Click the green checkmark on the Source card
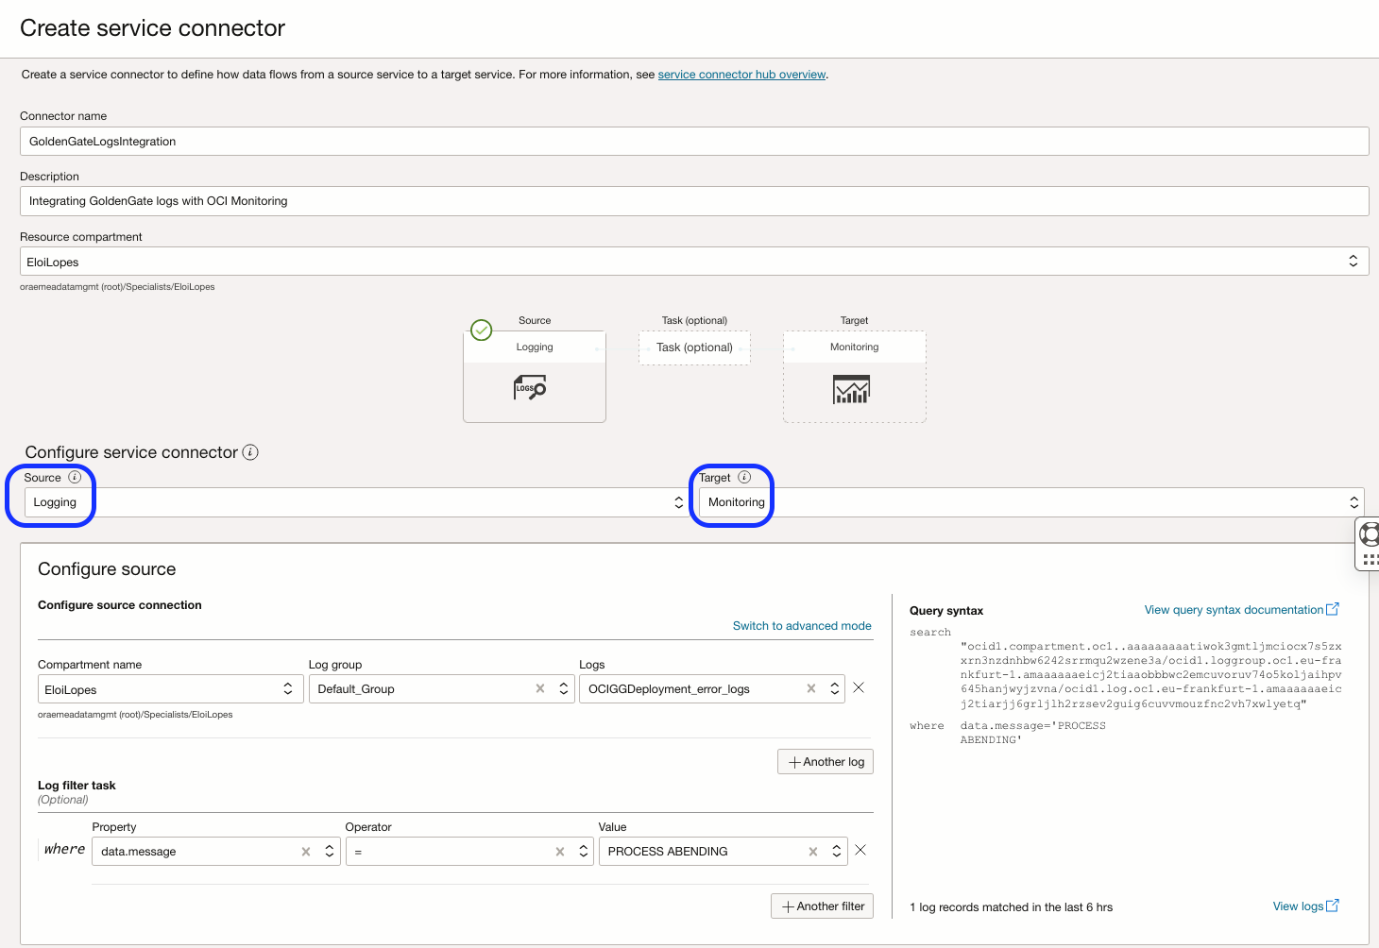 481,330
